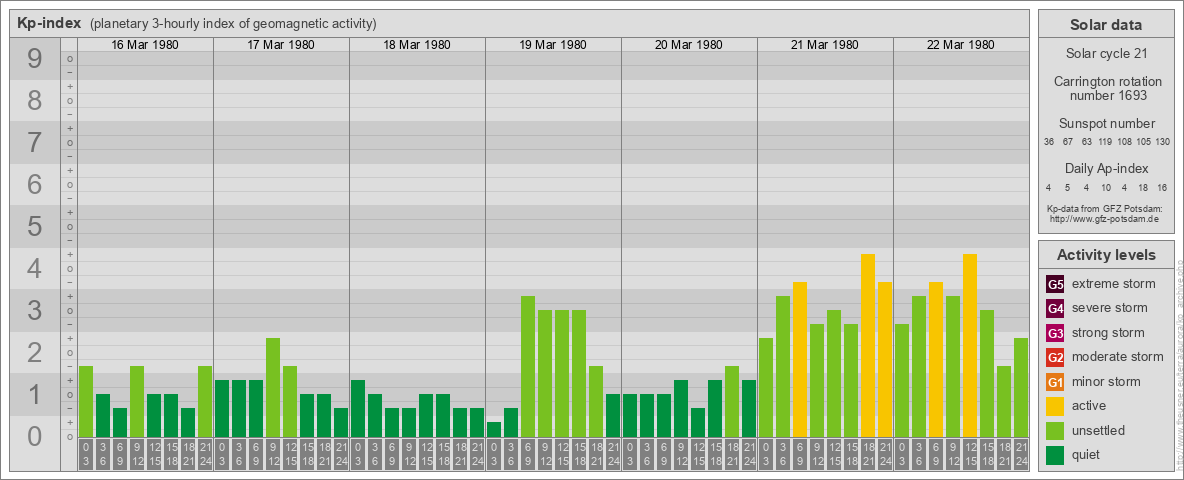Click the G2 moderate storm icon
Image resolution: width=1184 pixels, height=480 pixels.
click(x=1055, y=357)
